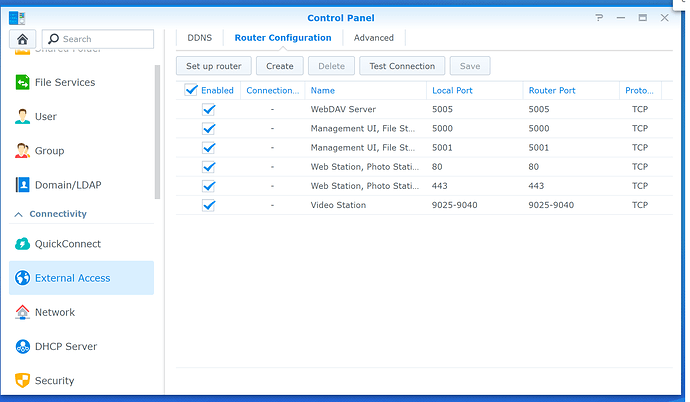Open the User settings icon
This screenshot has width=690, height=402.
point(22,117)
